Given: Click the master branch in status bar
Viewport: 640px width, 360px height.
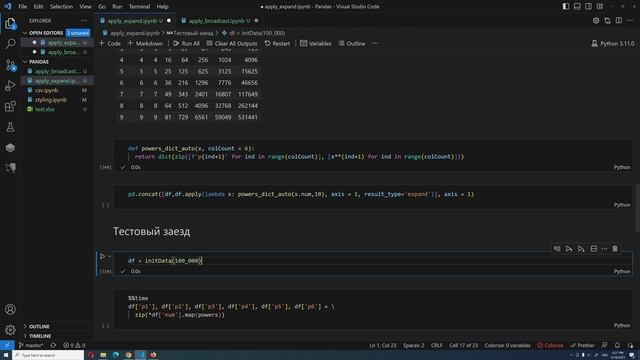Looking at the screenshot, I should [x=31, y=345].
